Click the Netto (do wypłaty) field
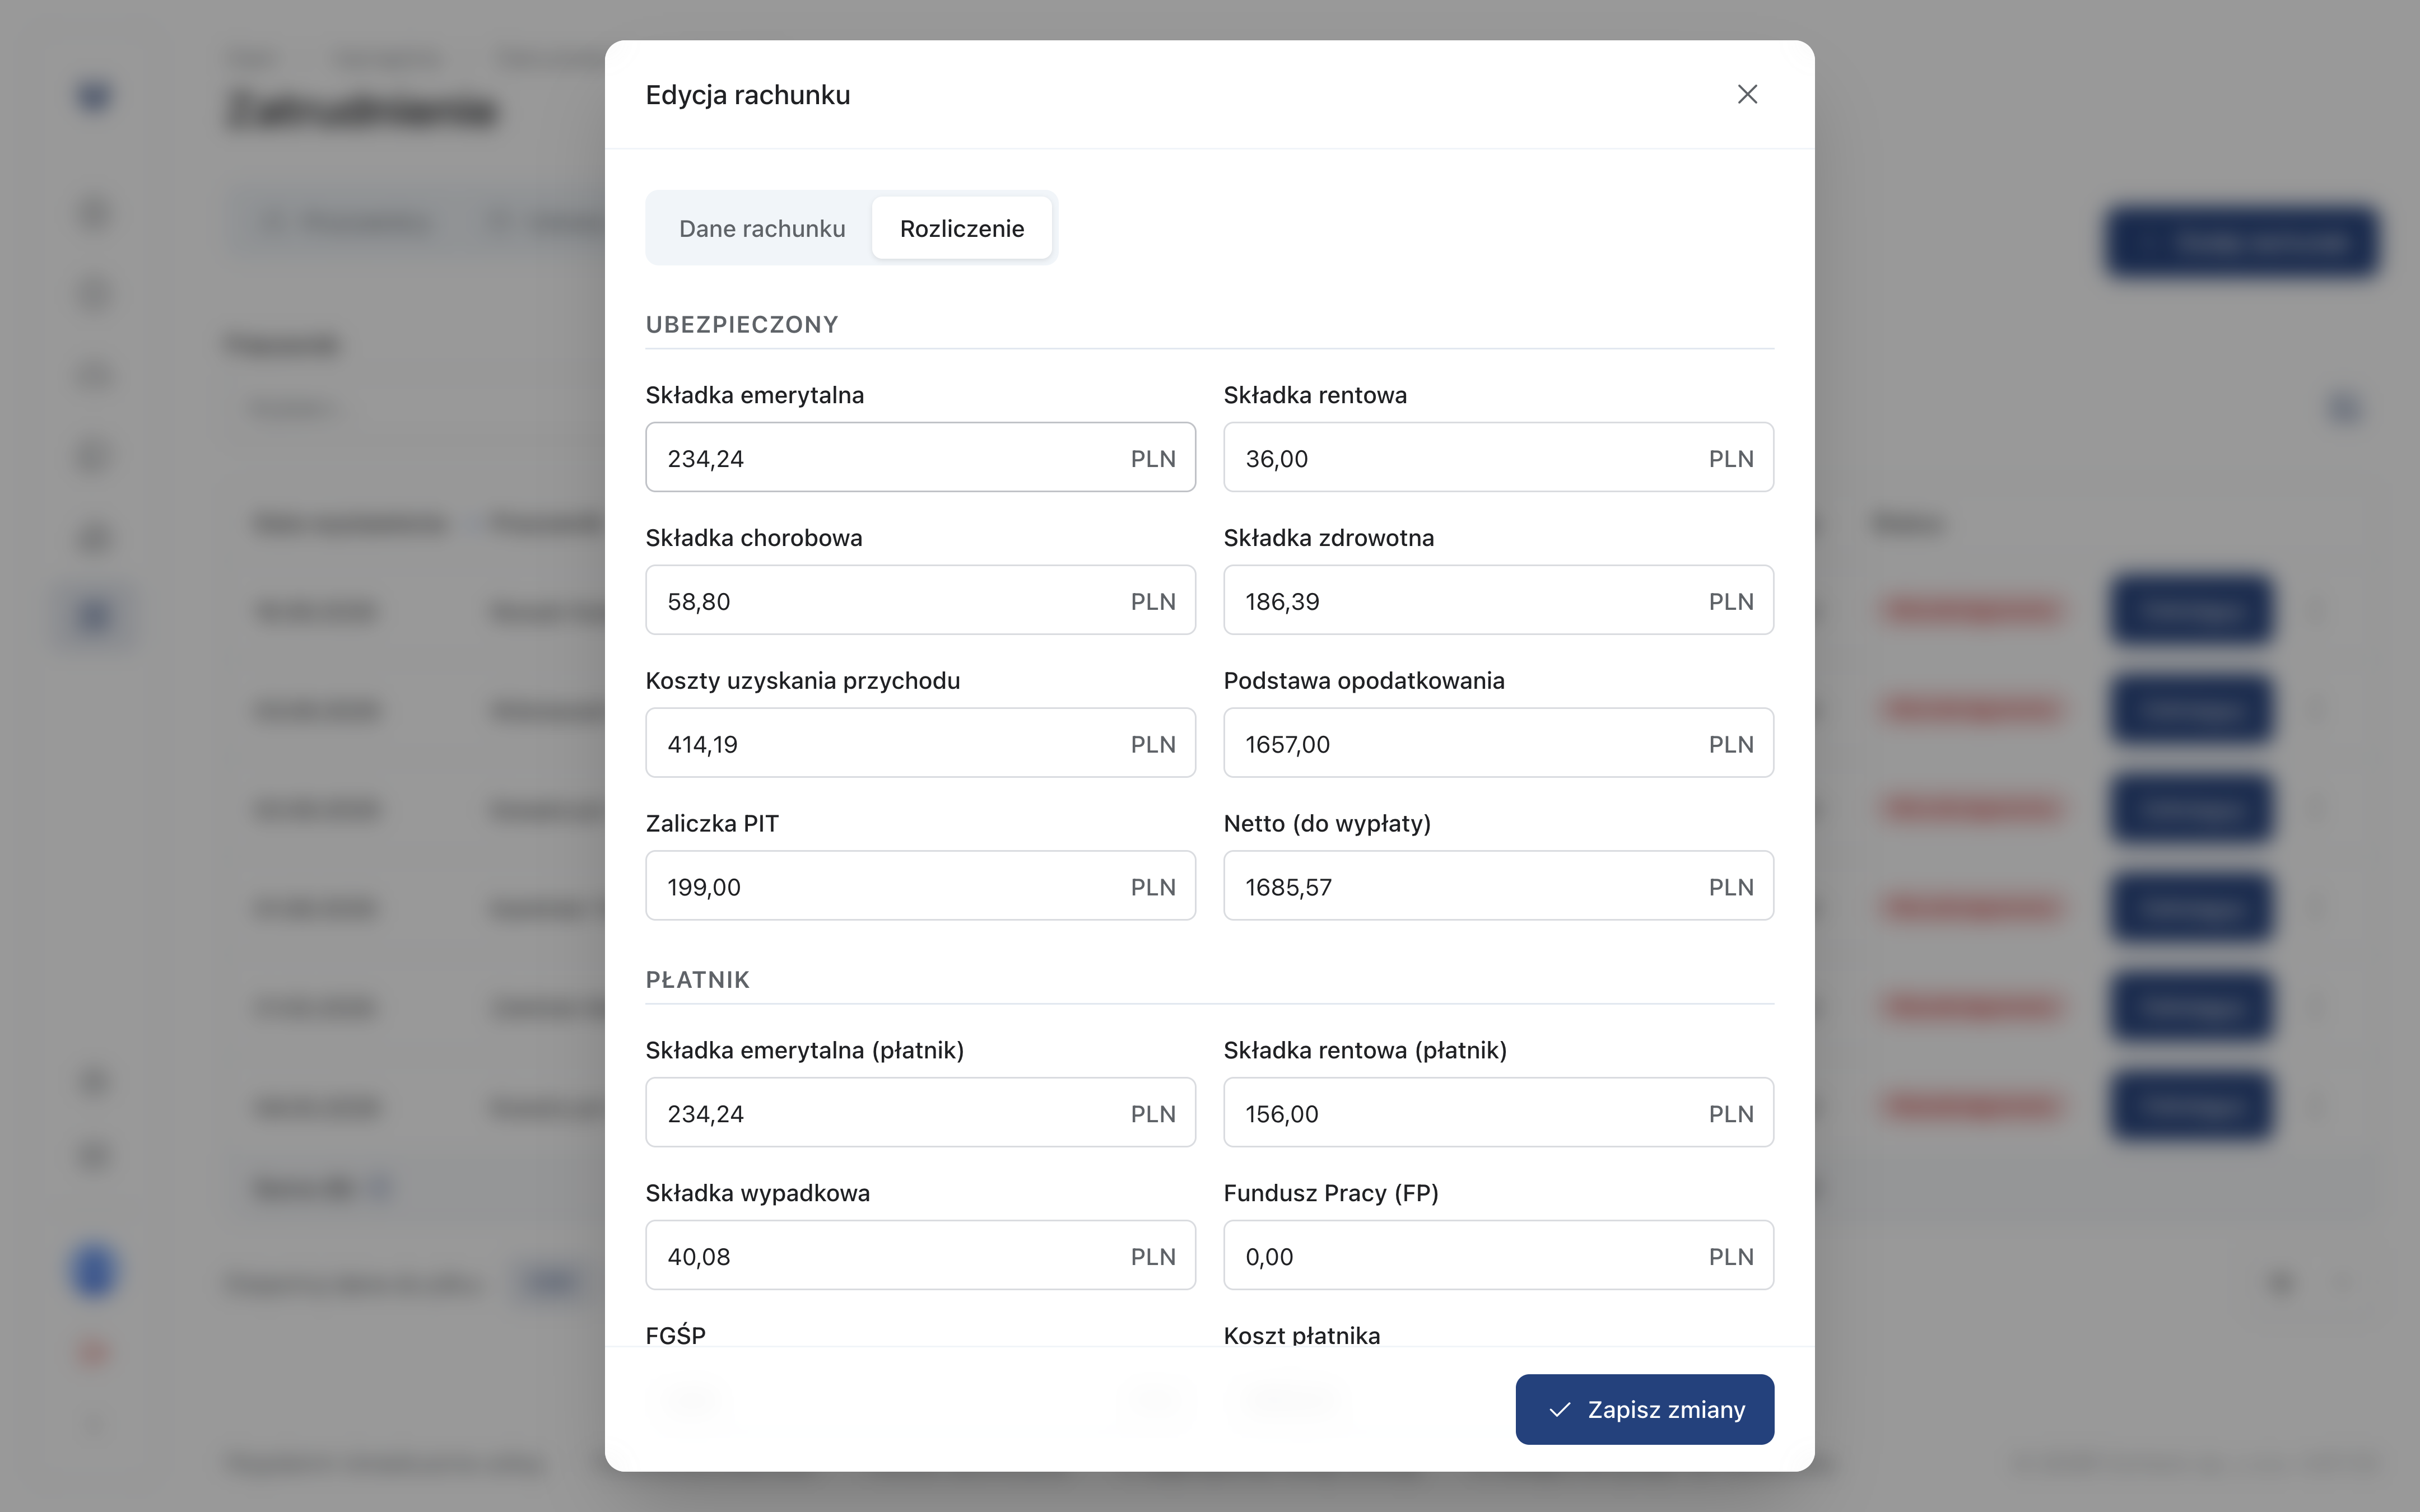The height and width of the screenshot is (1512, 2420). point(1498,886)
